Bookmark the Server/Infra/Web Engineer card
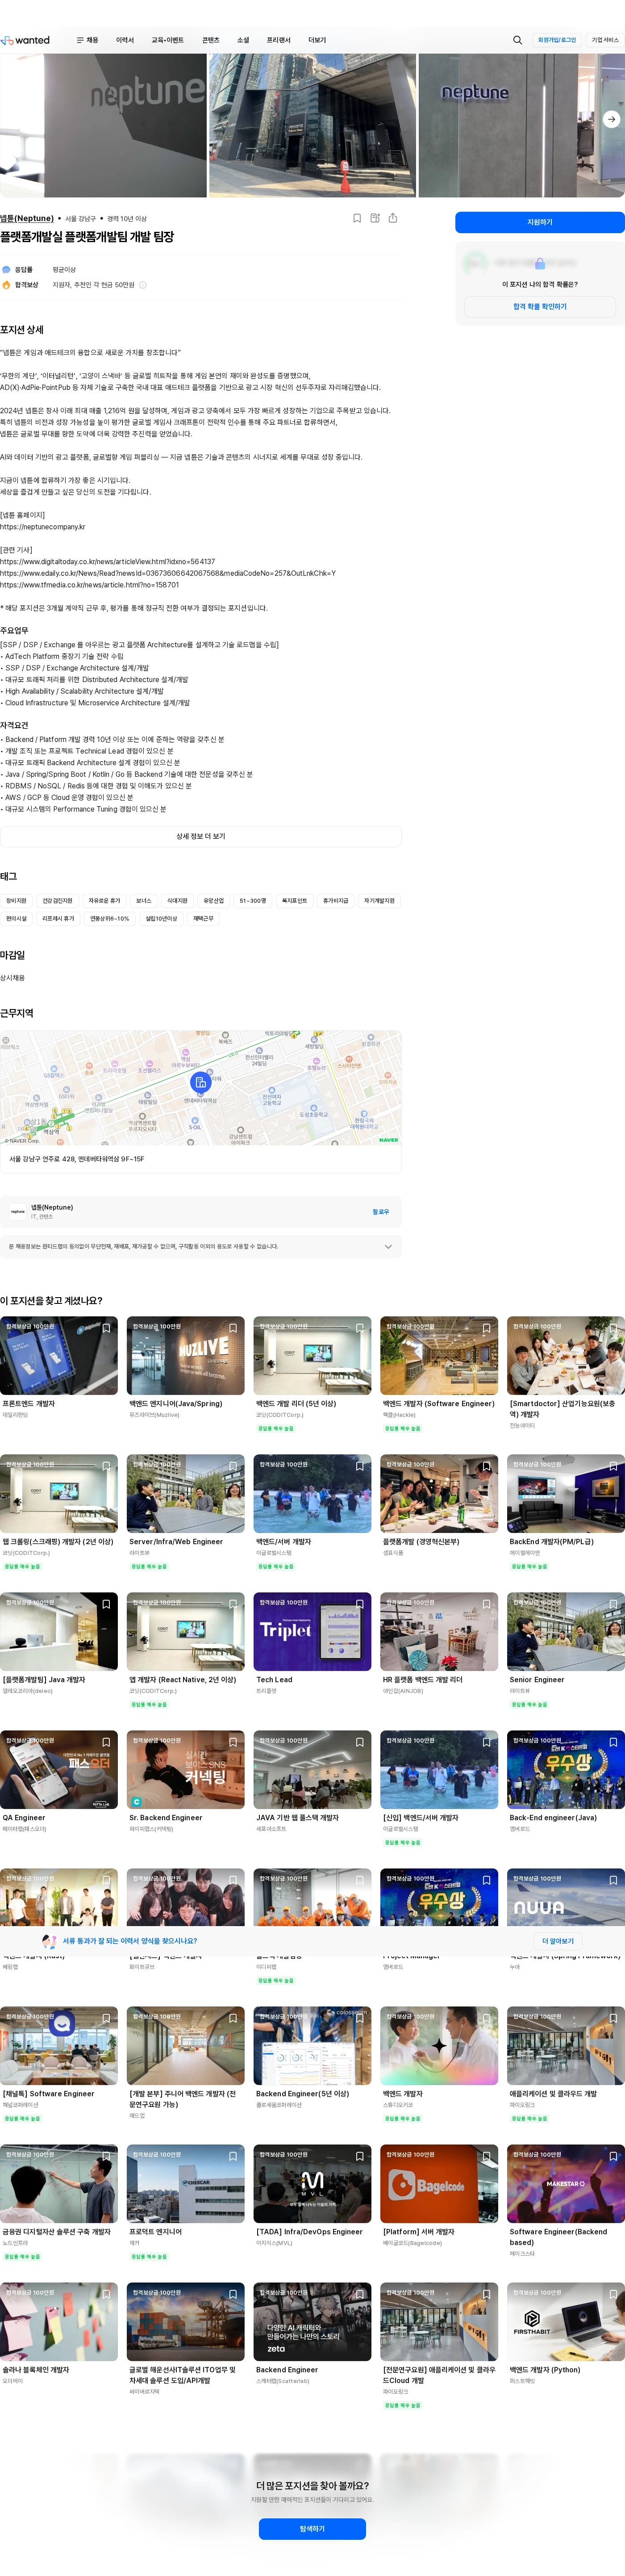 [x=233, y=1467]
